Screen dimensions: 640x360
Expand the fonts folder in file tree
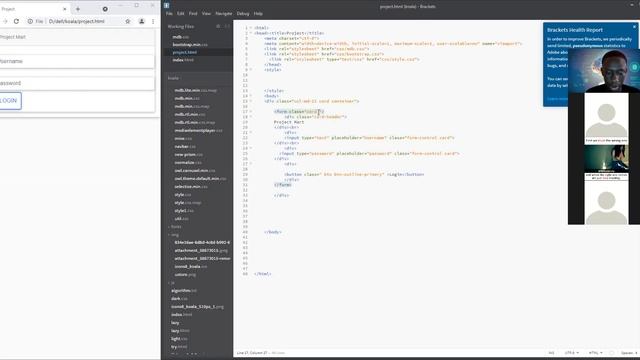(x=175, y=227)
